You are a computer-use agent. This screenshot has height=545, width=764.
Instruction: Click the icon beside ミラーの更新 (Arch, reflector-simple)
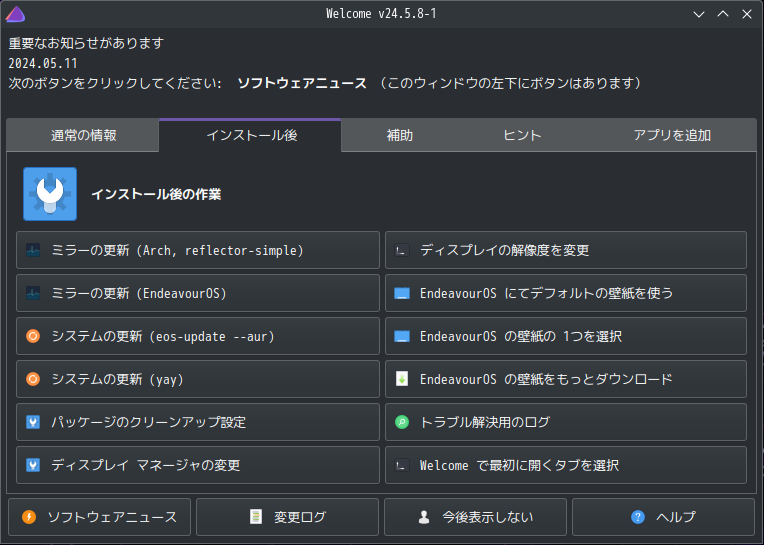(33, 250)
